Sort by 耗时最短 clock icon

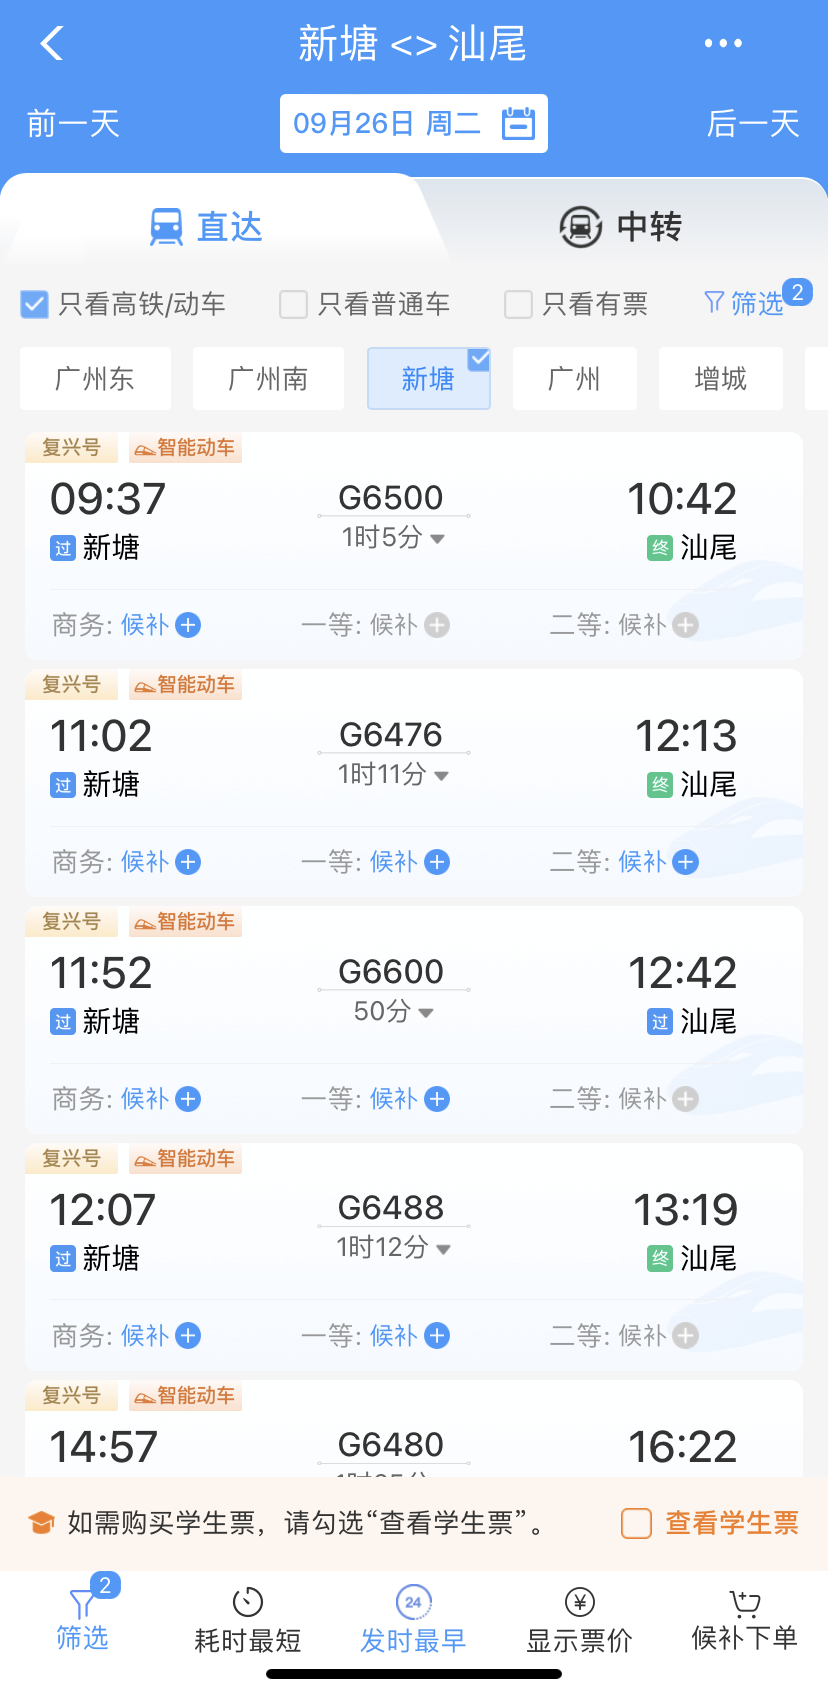pyautogui.click(x=247, y=1602)
